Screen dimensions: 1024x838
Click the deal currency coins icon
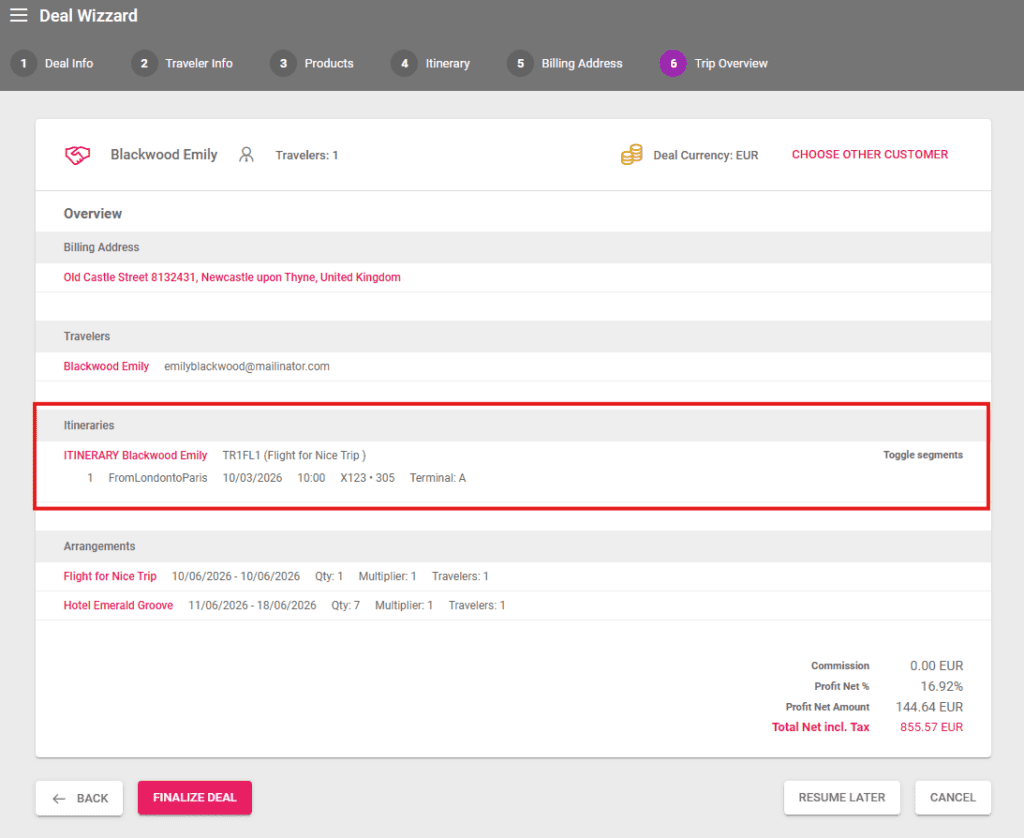(631, 155)
